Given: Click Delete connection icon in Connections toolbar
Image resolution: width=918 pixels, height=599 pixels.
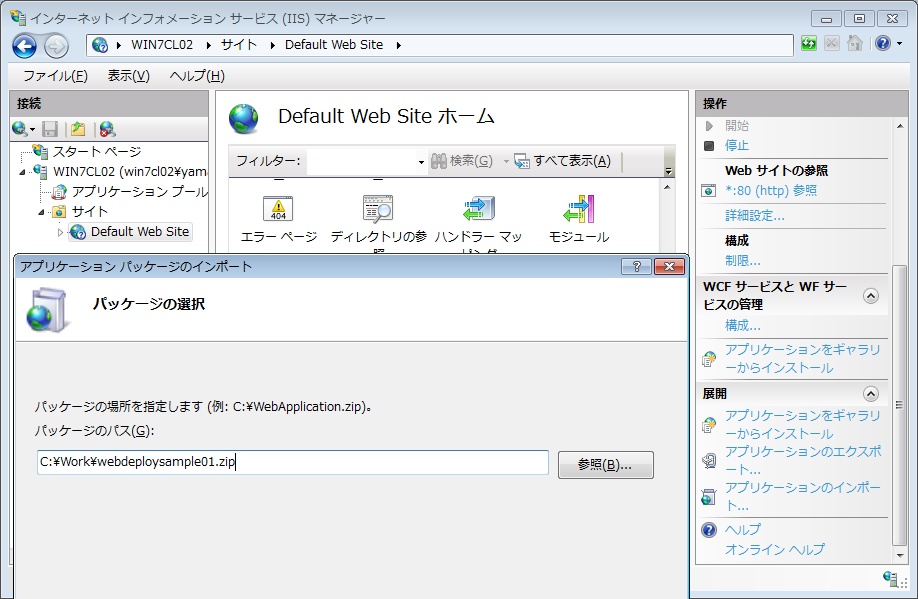Looking at the screenshot, I should [107, 129].
